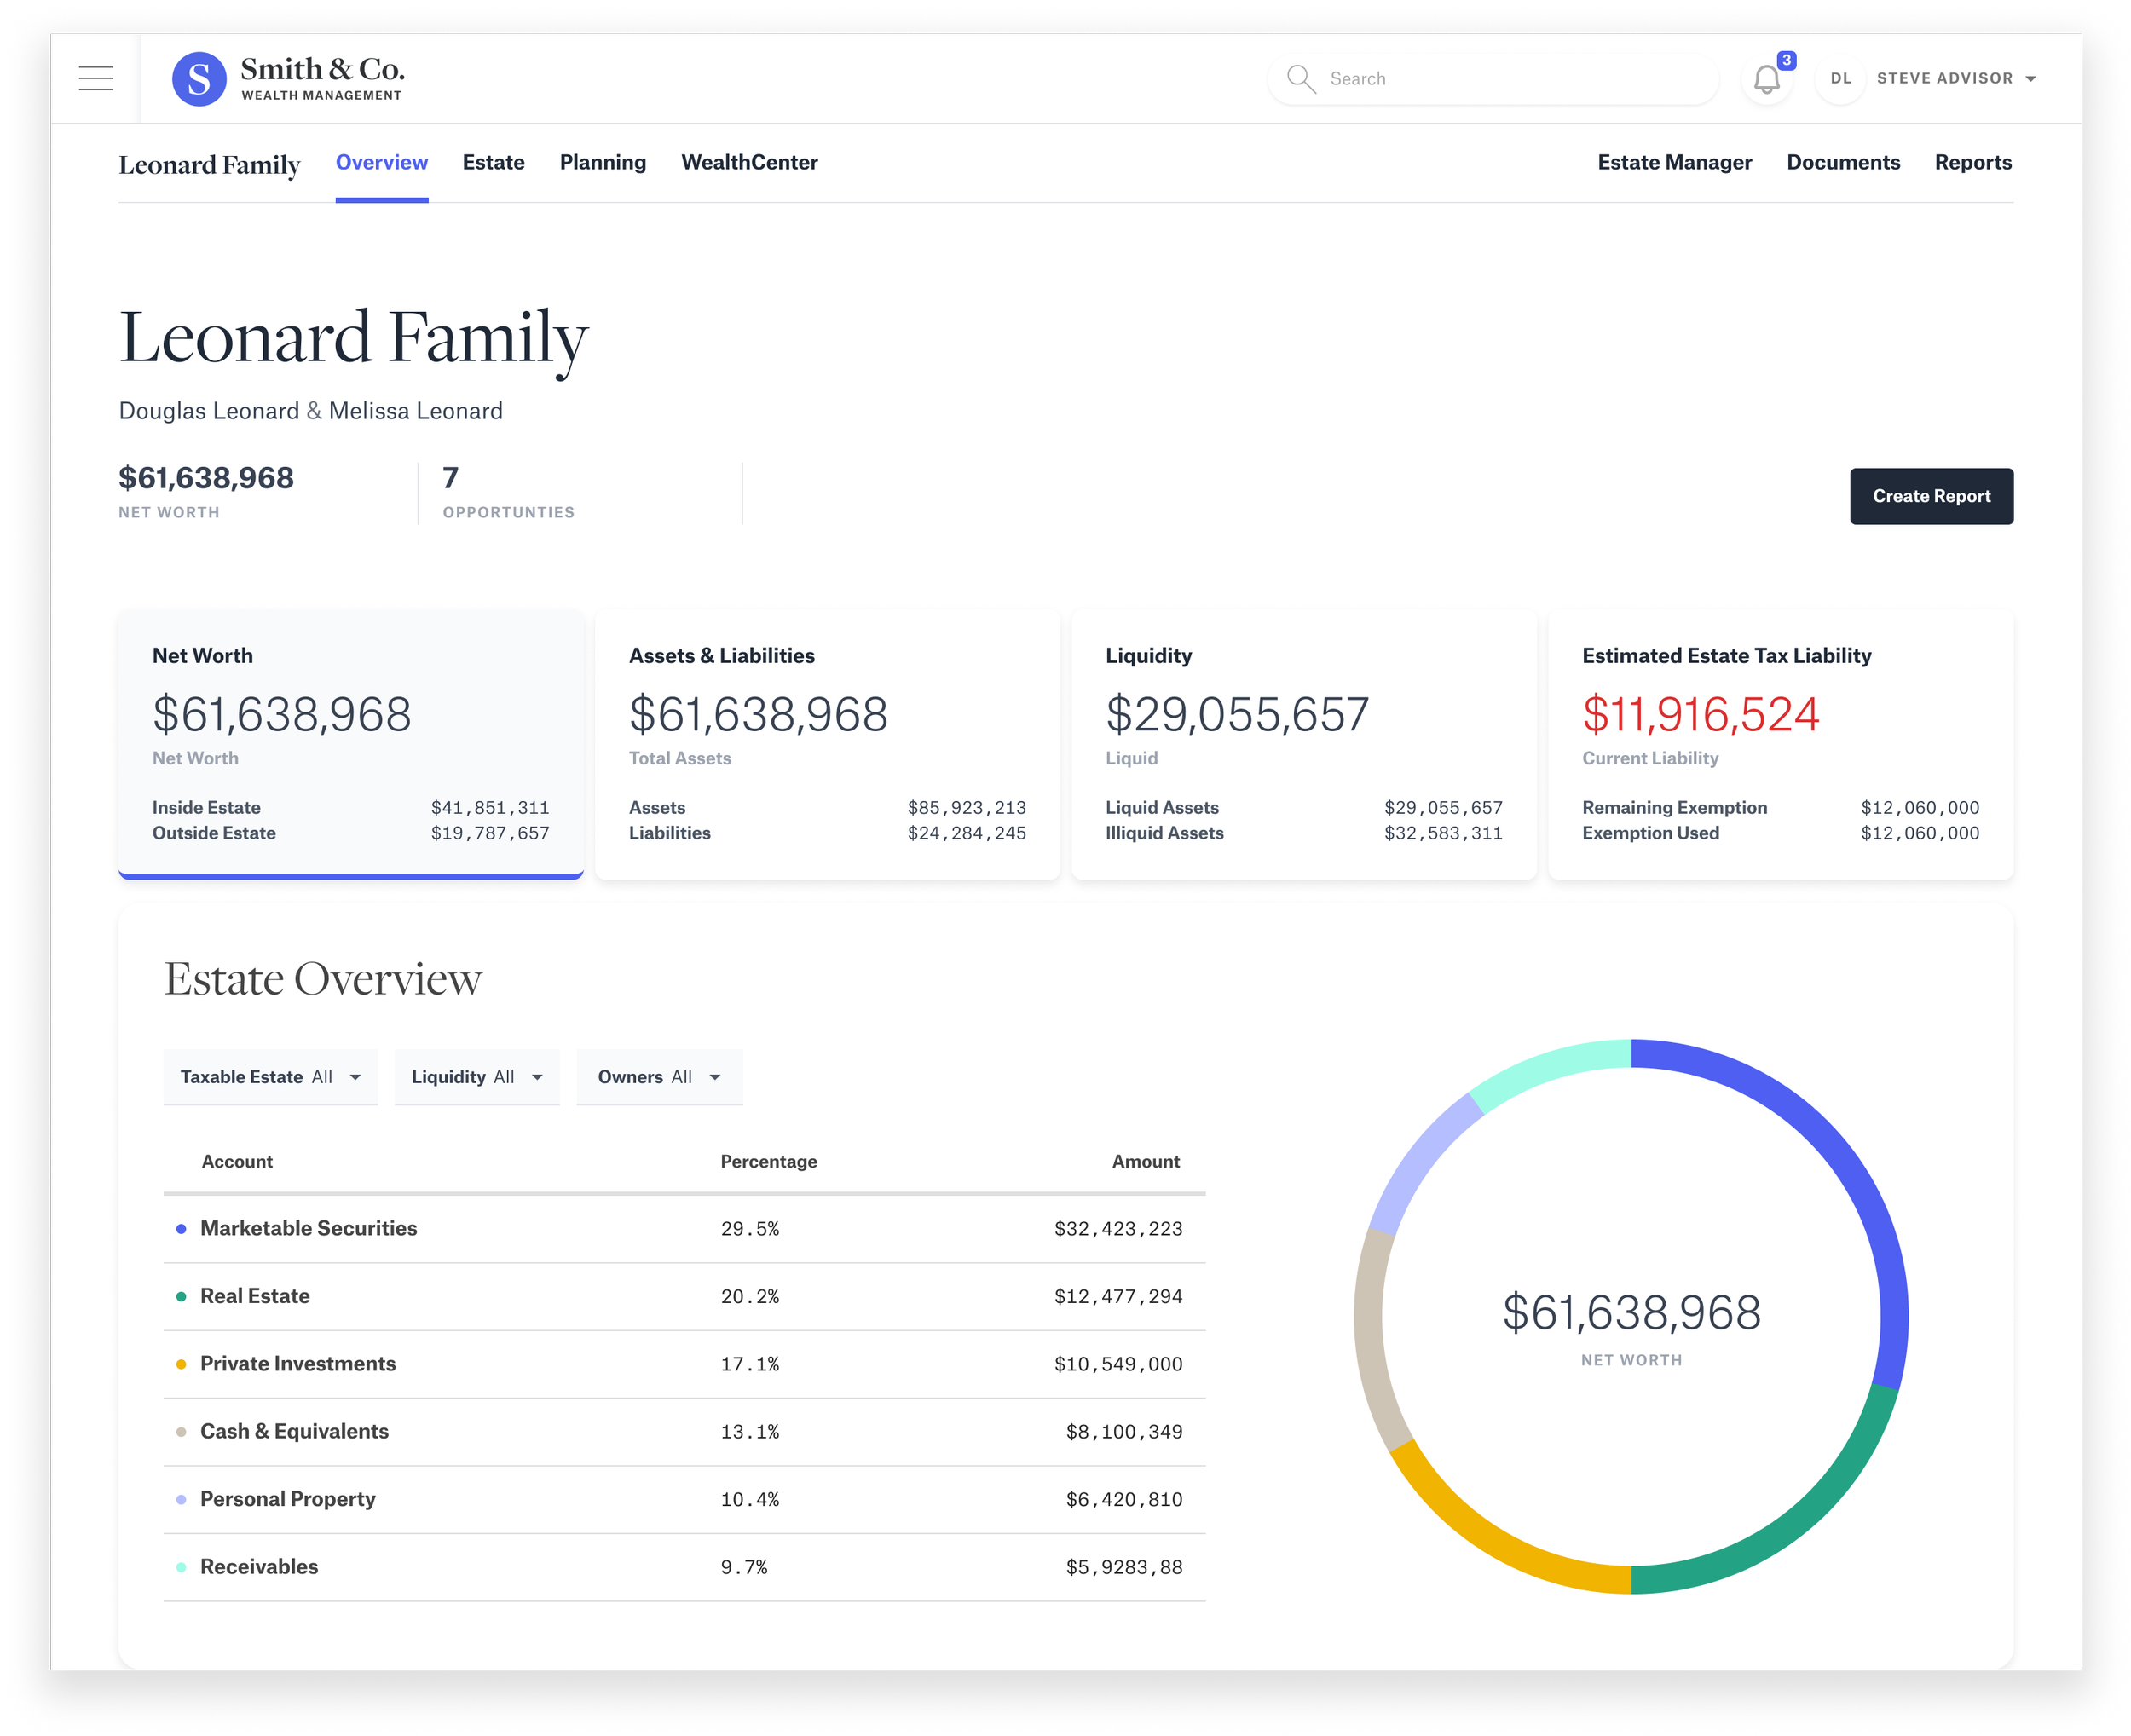Click into the Search input field
Screen dimensions: 2131x1736
[x=1450, y=78]
